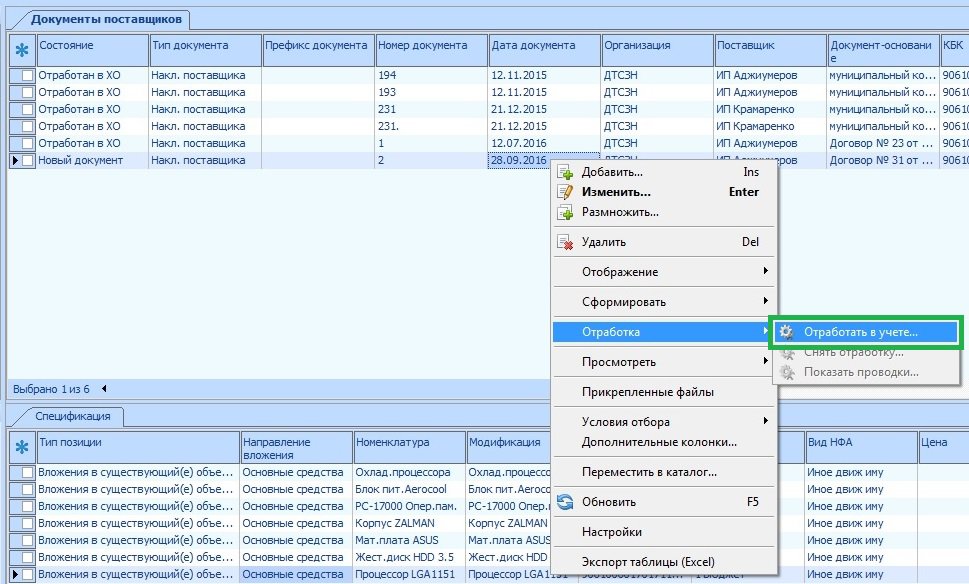Click the Add (Добавить) document icon
Screen dimensions: 969x584
[565, 172]
